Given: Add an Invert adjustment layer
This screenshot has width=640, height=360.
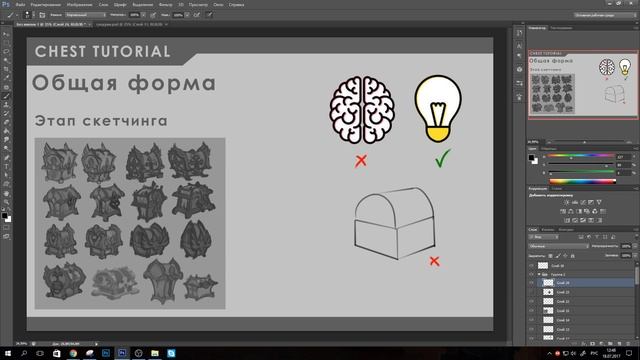Looking at the screenshot, I should tap(567, 220).
